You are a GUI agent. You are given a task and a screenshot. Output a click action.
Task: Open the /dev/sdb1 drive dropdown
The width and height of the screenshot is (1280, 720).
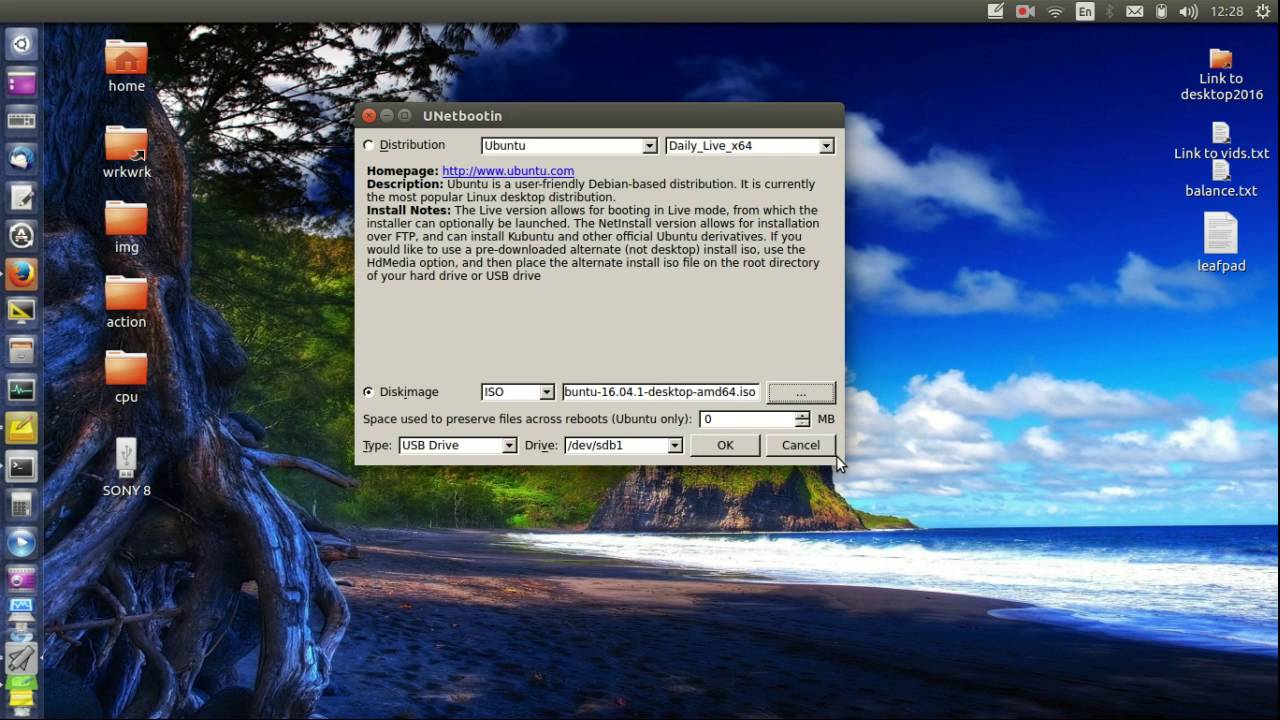(623, 445)
